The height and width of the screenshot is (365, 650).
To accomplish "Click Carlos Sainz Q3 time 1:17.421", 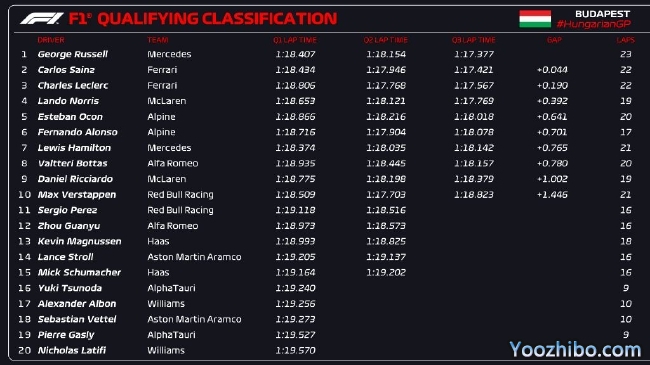I will (474, 70).
